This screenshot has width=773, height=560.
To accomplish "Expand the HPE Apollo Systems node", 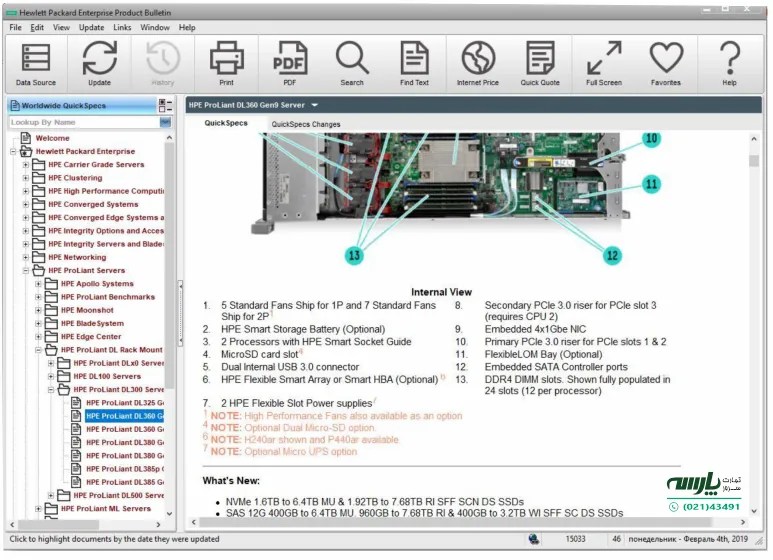I will point(38,284).
